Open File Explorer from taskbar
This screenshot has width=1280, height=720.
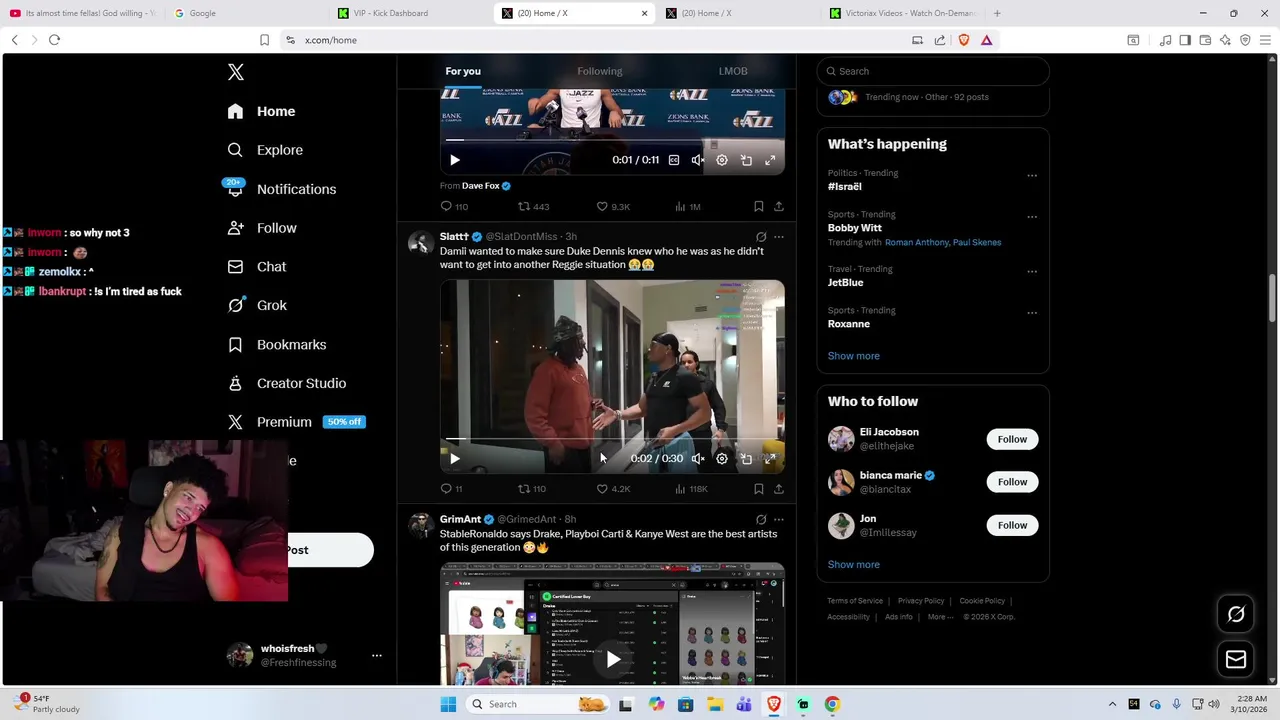[x=715, y=704]
